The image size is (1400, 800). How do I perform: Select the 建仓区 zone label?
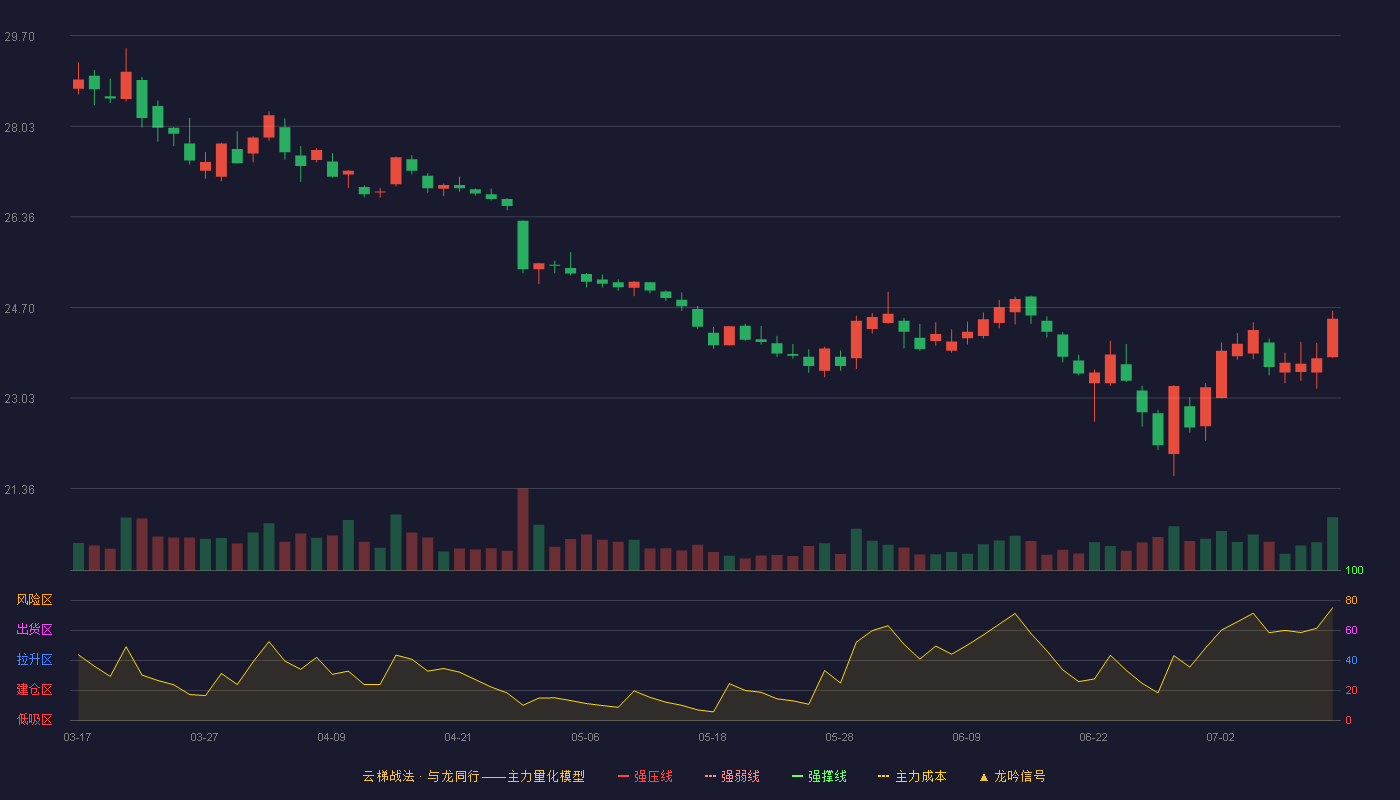34,690
